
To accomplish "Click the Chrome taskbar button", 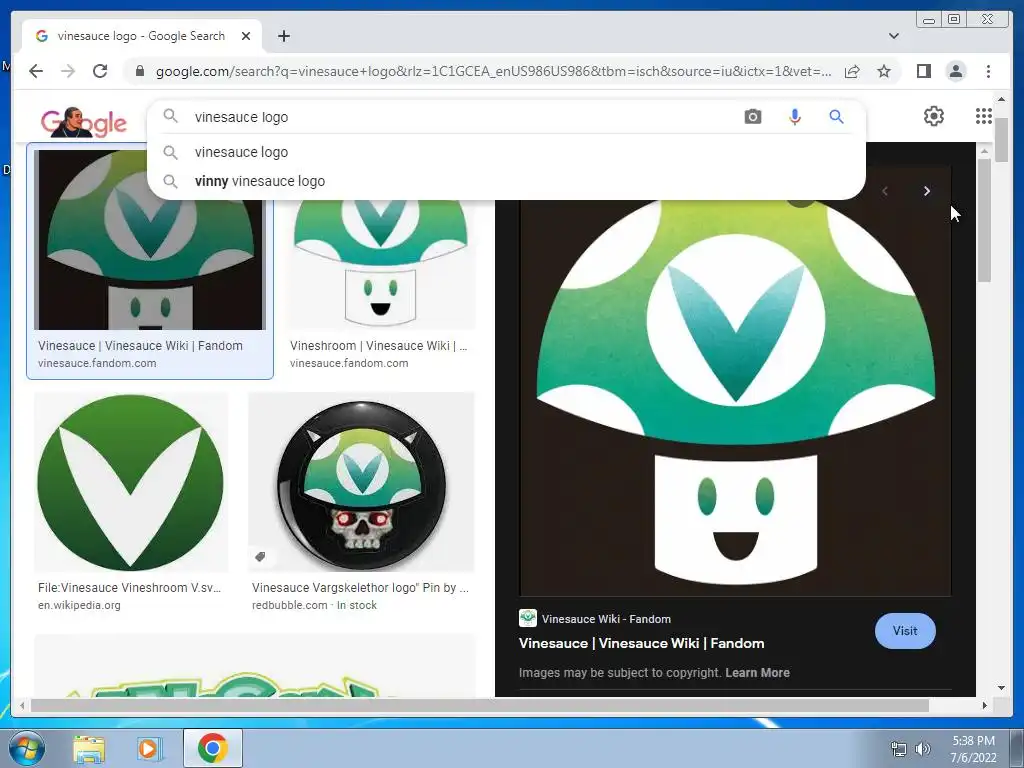I will [x=212, y=748].
